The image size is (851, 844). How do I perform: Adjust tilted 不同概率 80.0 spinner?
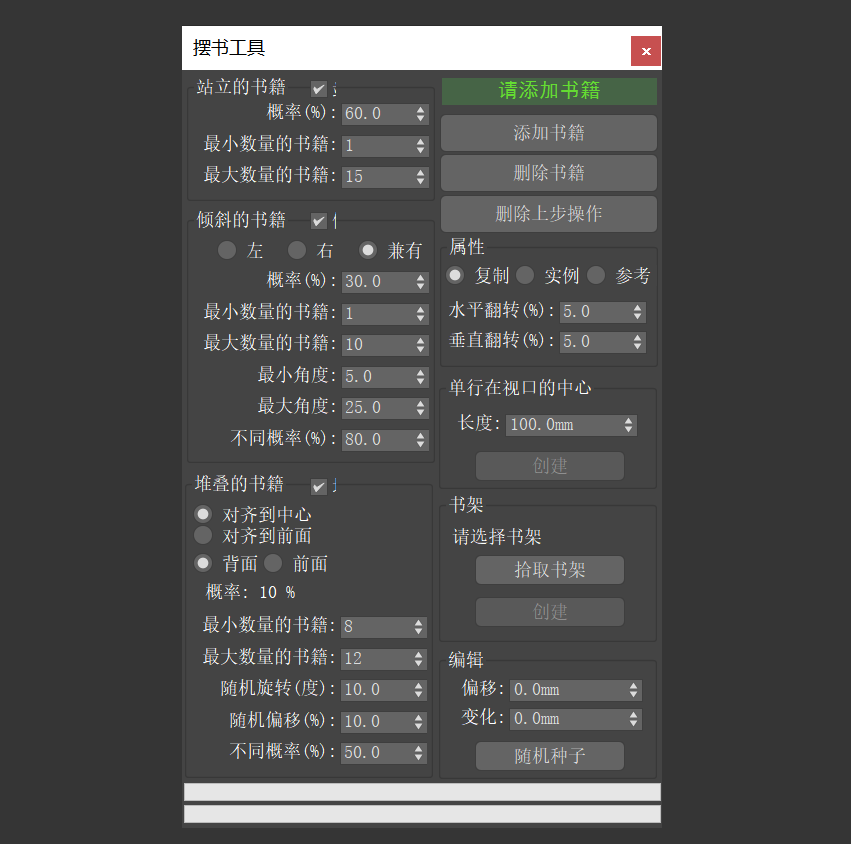coord(421,440)
